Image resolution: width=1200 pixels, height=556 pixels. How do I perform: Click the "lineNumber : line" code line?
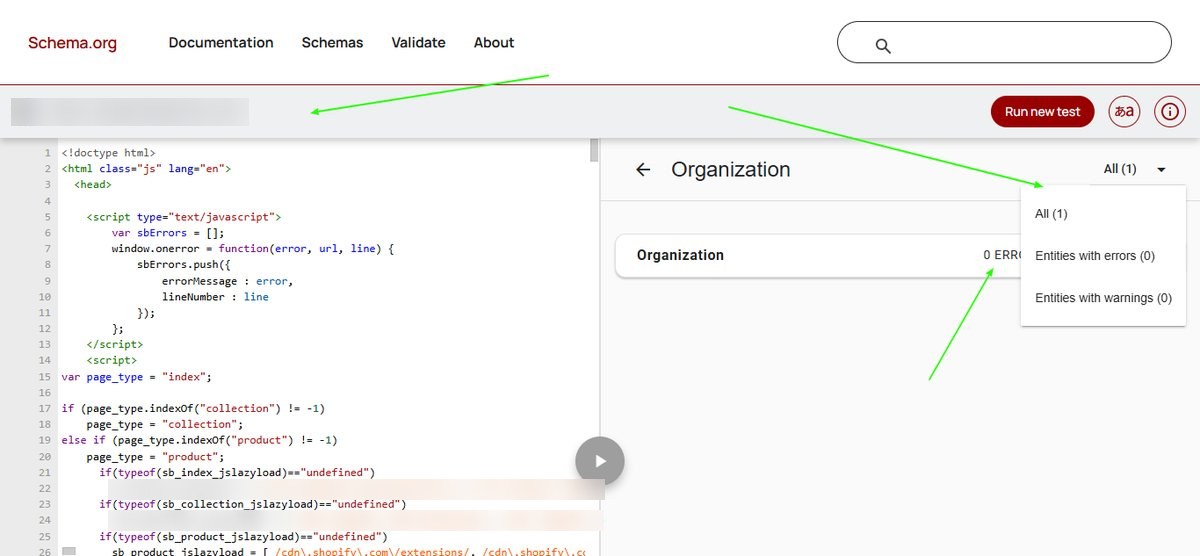point(215,297)
